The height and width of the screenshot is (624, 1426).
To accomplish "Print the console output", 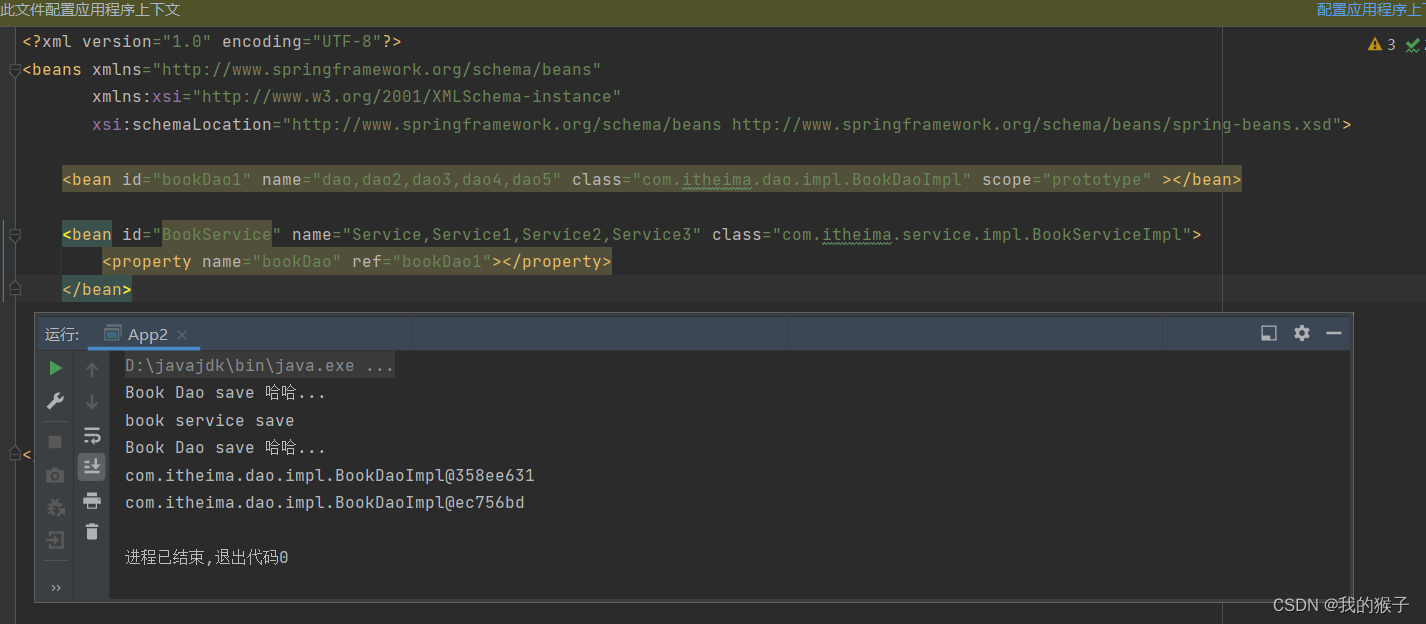I will pyautogui.click(x=91, y=500).
